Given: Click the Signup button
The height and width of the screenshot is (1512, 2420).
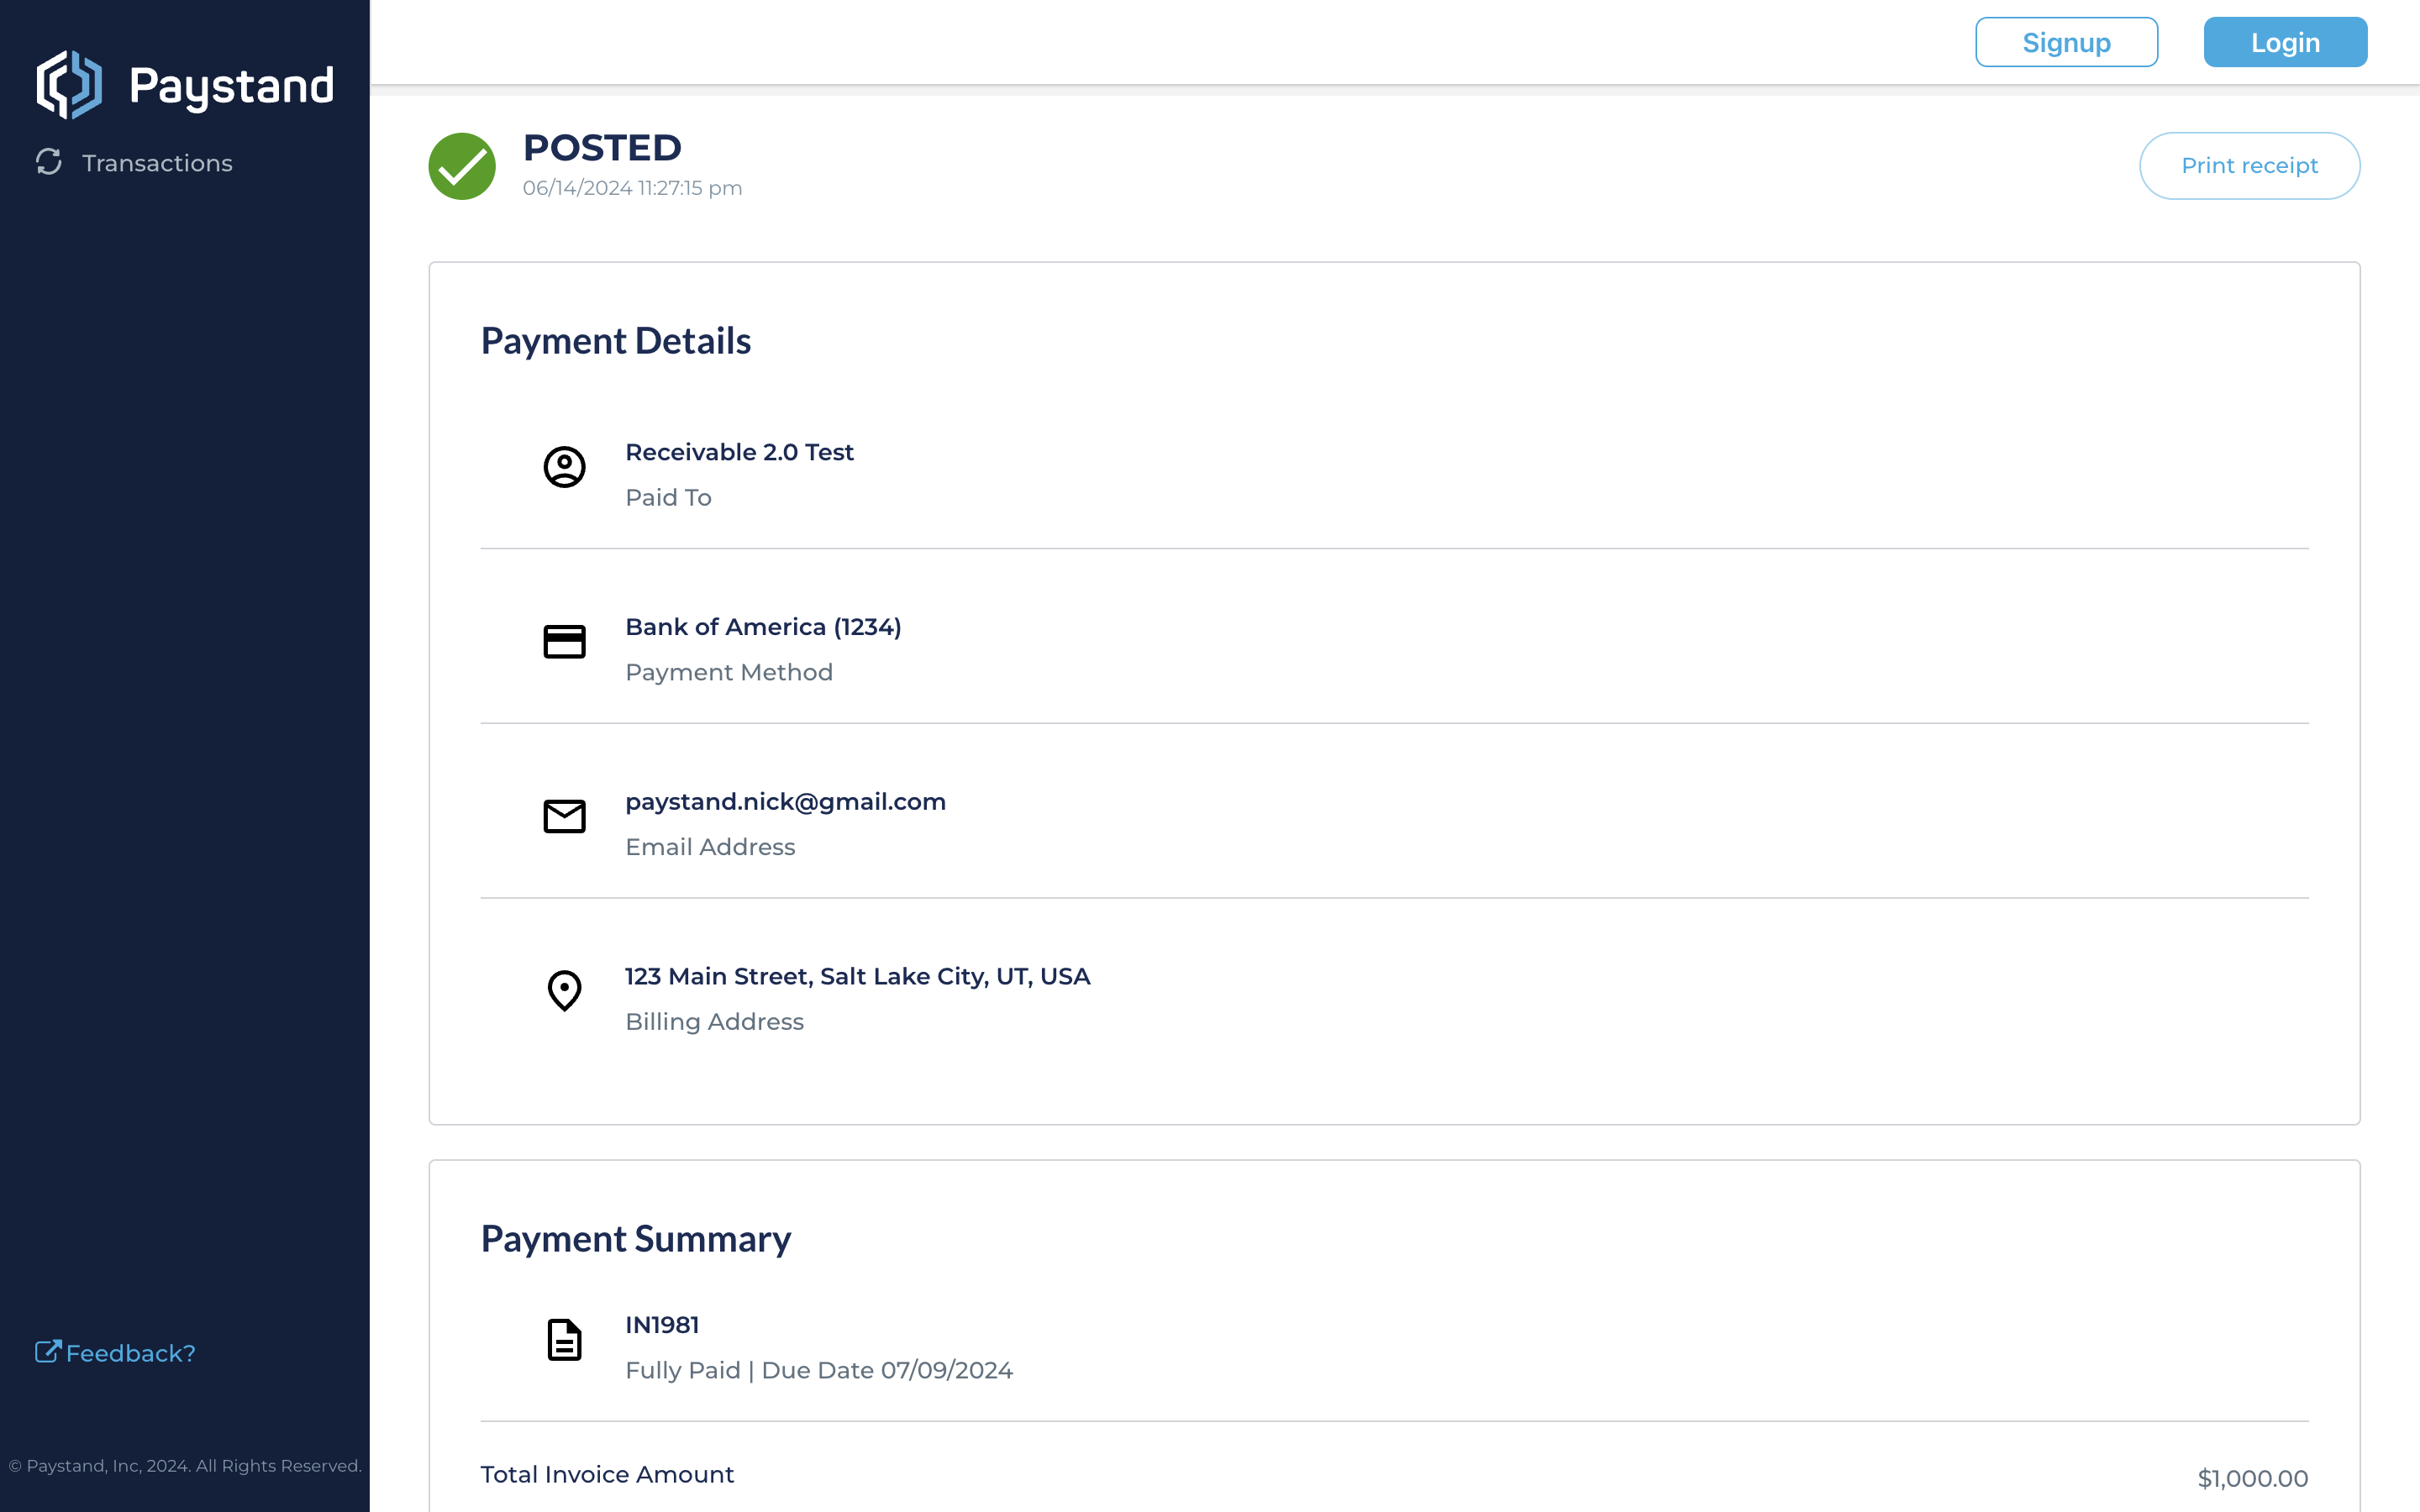Looking at the screenshot, I should (2066, 42).
